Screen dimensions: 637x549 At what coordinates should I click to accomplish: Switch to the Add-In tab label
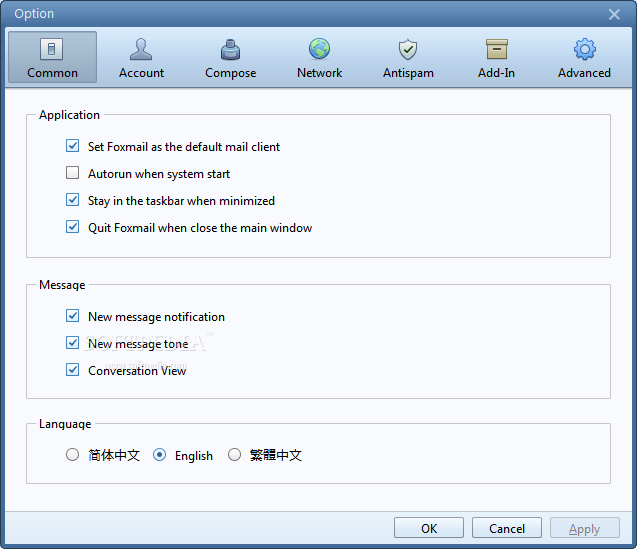496,73
